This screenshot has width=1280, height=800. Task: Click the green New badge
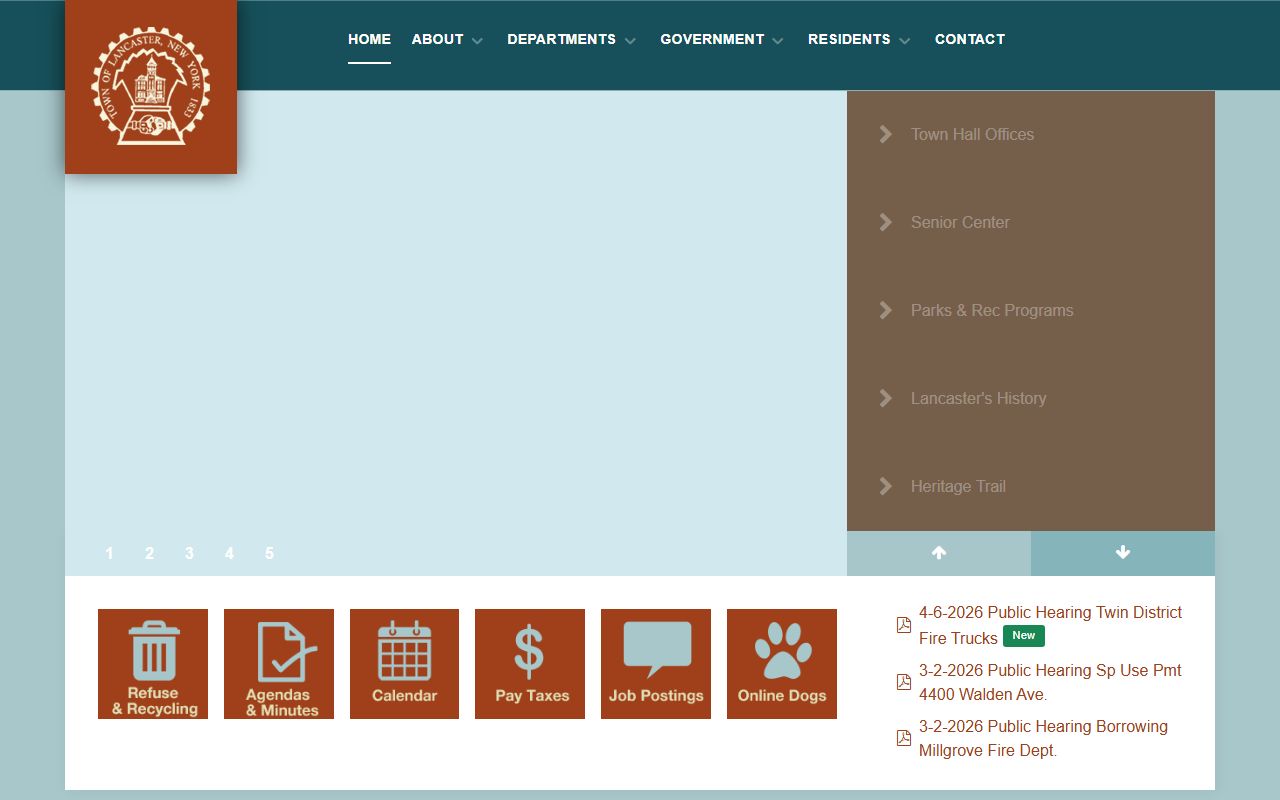[1024, 636]
